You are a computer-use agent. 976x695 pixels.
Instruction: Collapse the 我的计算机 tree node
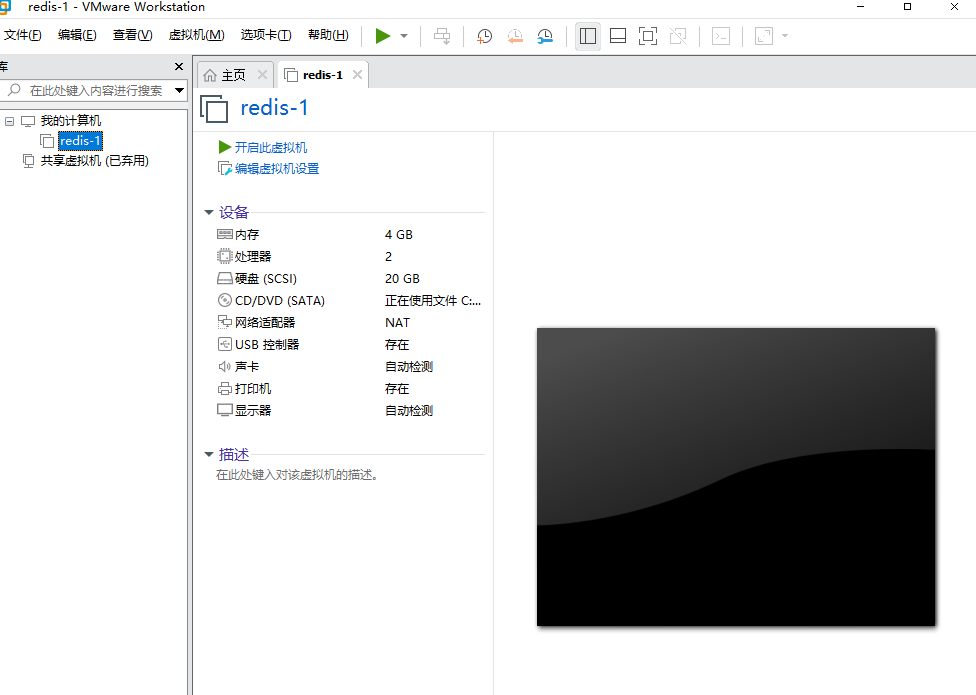[x=9, y=121]
